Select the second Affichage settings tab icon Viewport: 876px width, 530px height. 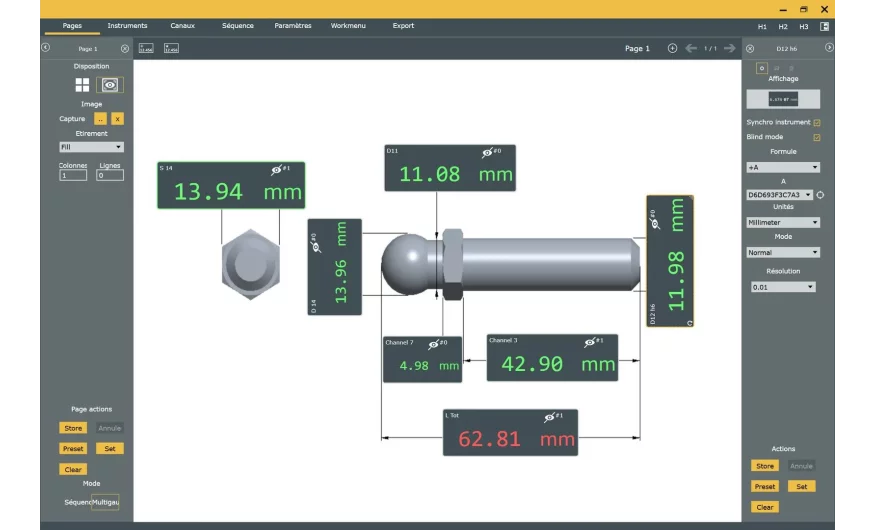pyautogui.click(x=777, y=68)
